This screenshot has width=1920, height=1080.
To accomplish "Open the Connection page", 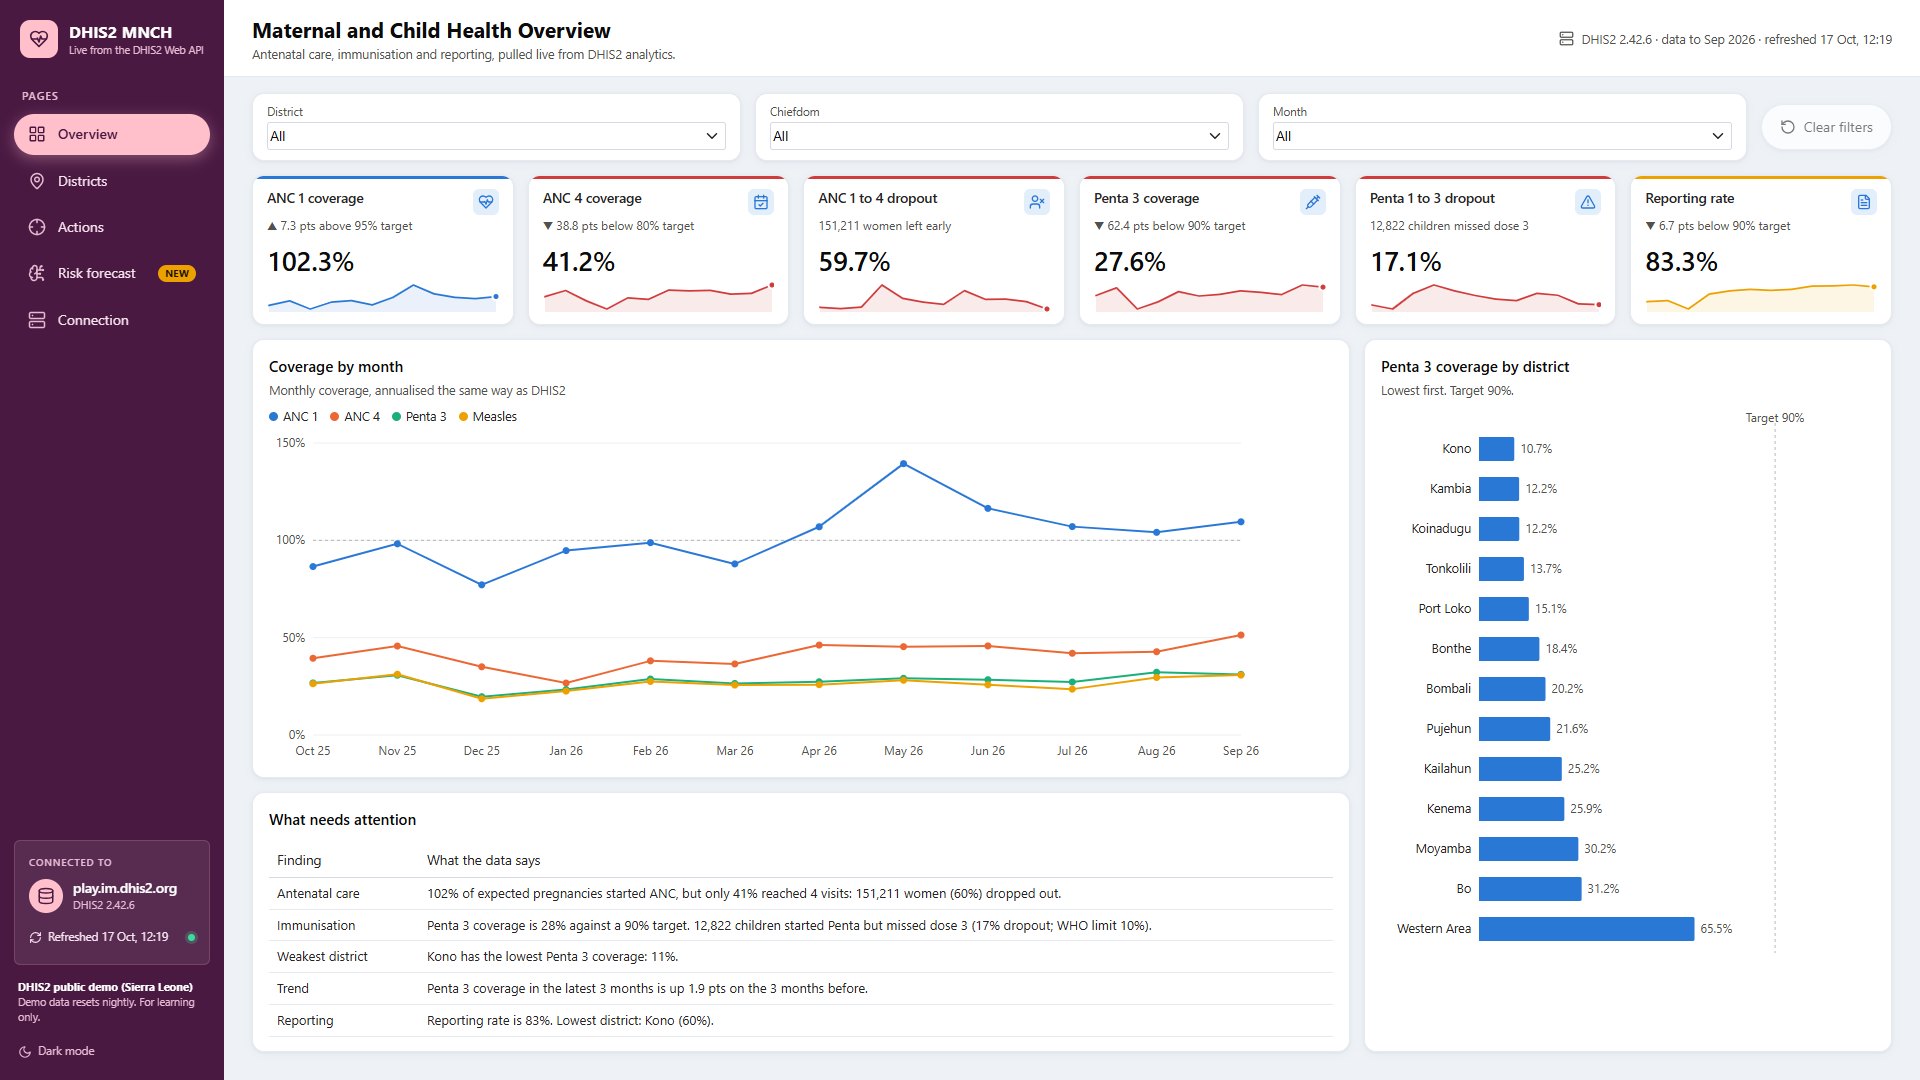I will pos(112,320).
